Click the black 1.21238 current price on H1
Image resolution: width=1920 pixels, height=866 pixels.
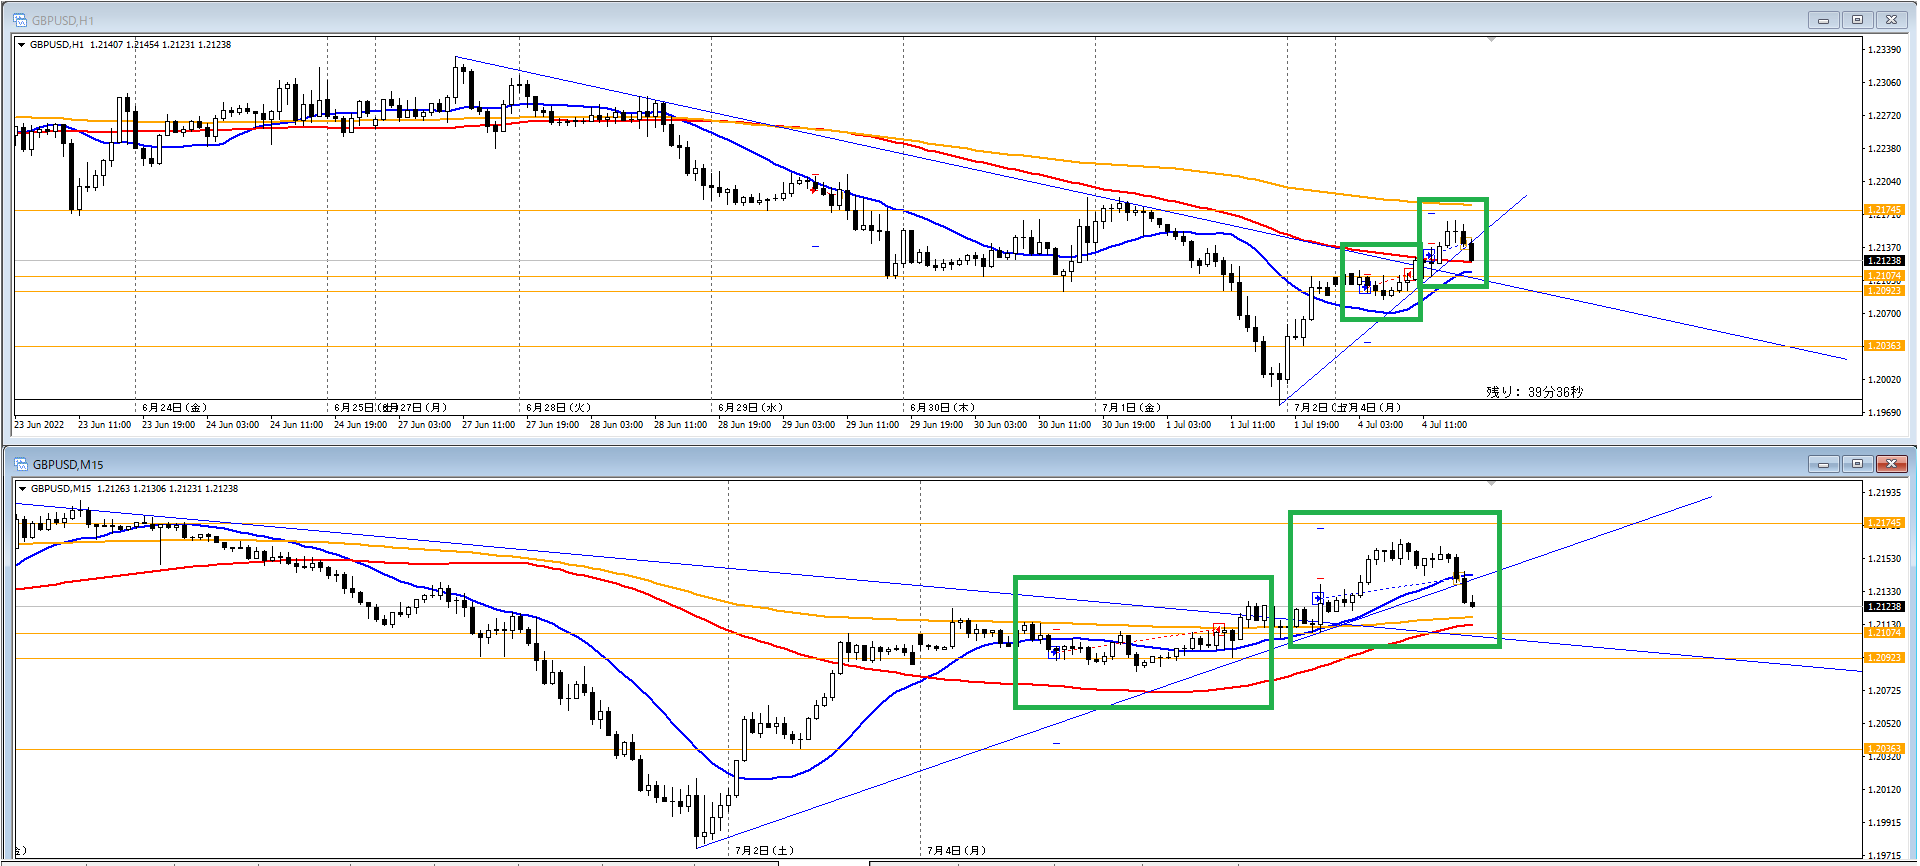(x=1884, y=261)
